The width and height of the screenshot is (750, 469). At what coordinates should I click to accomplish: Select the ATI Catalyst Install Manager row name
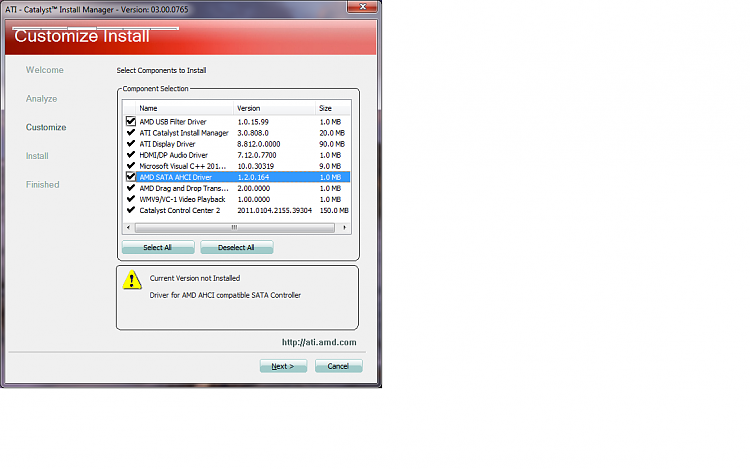pyautogui.click(x=184, y=133)
